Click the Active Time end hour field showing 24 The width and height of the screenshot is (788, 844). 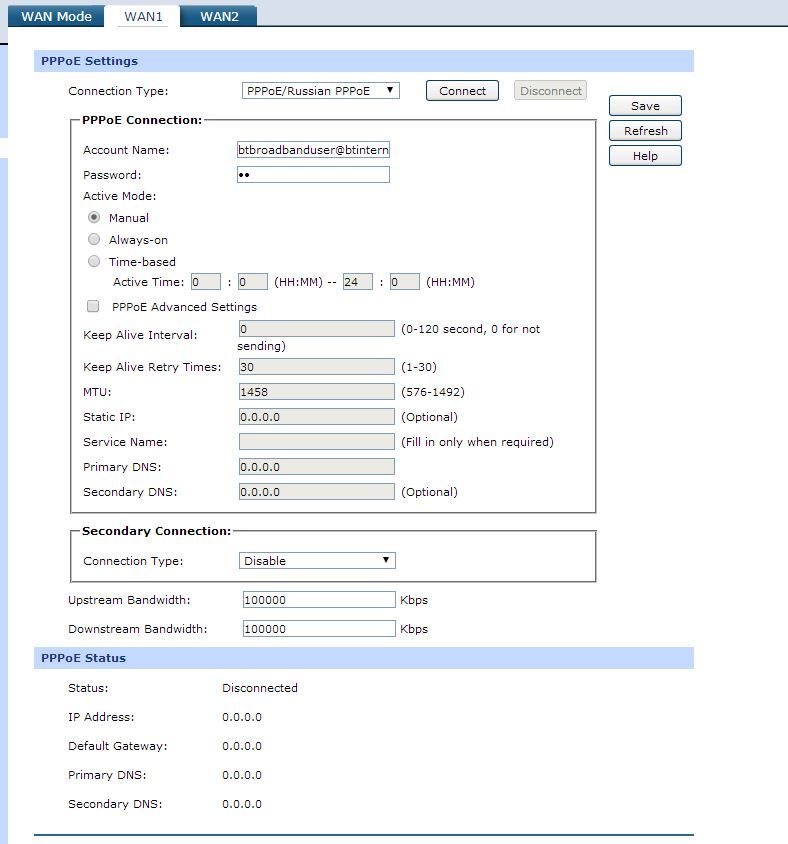[x=358, y=282]
